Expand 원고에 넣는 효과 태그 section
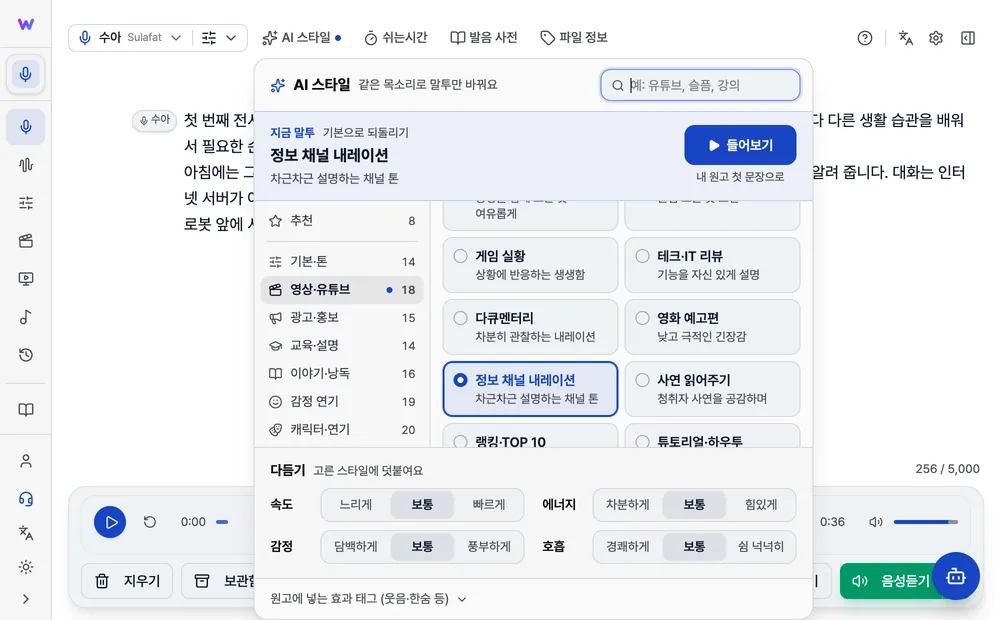The image size is (1000, 620). (x=369, y=599)
